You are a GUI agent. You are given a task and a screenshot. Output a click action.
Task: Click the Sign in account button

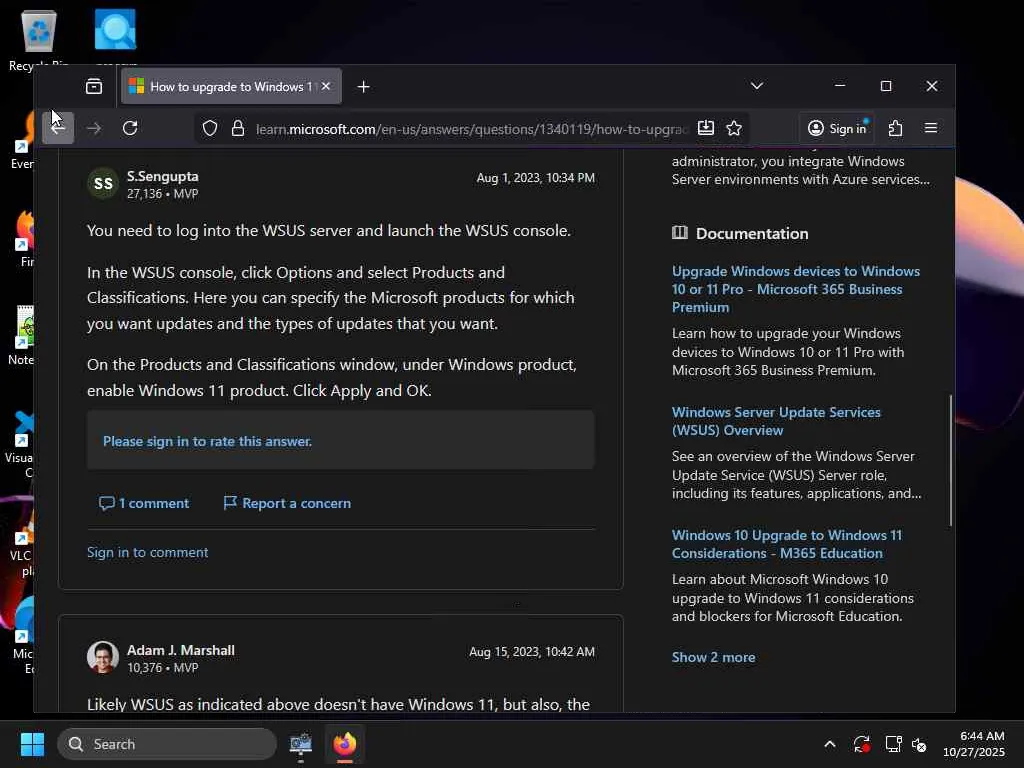click(x=837, y=128)
